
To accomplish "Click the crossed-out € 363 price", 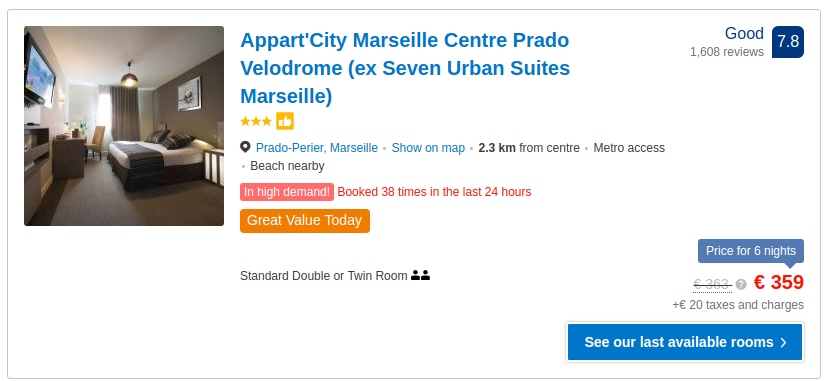I will [712, 285].
